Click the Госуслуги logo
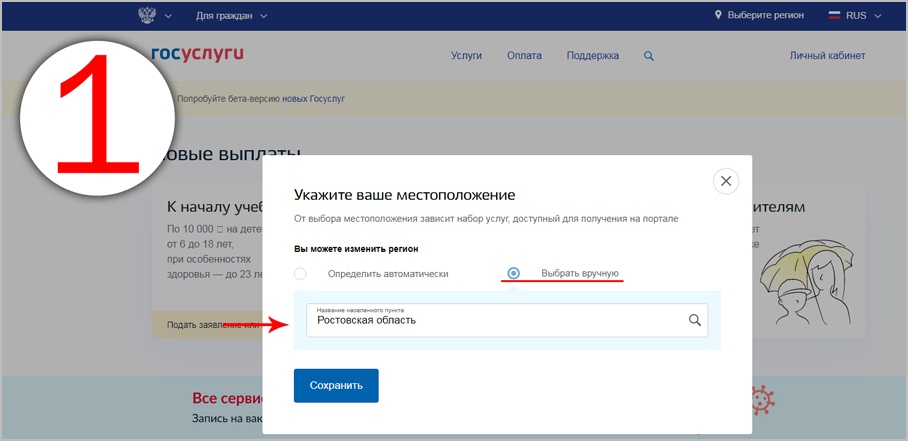Screen dimensions: 908x441 click(x=197, y=54)
